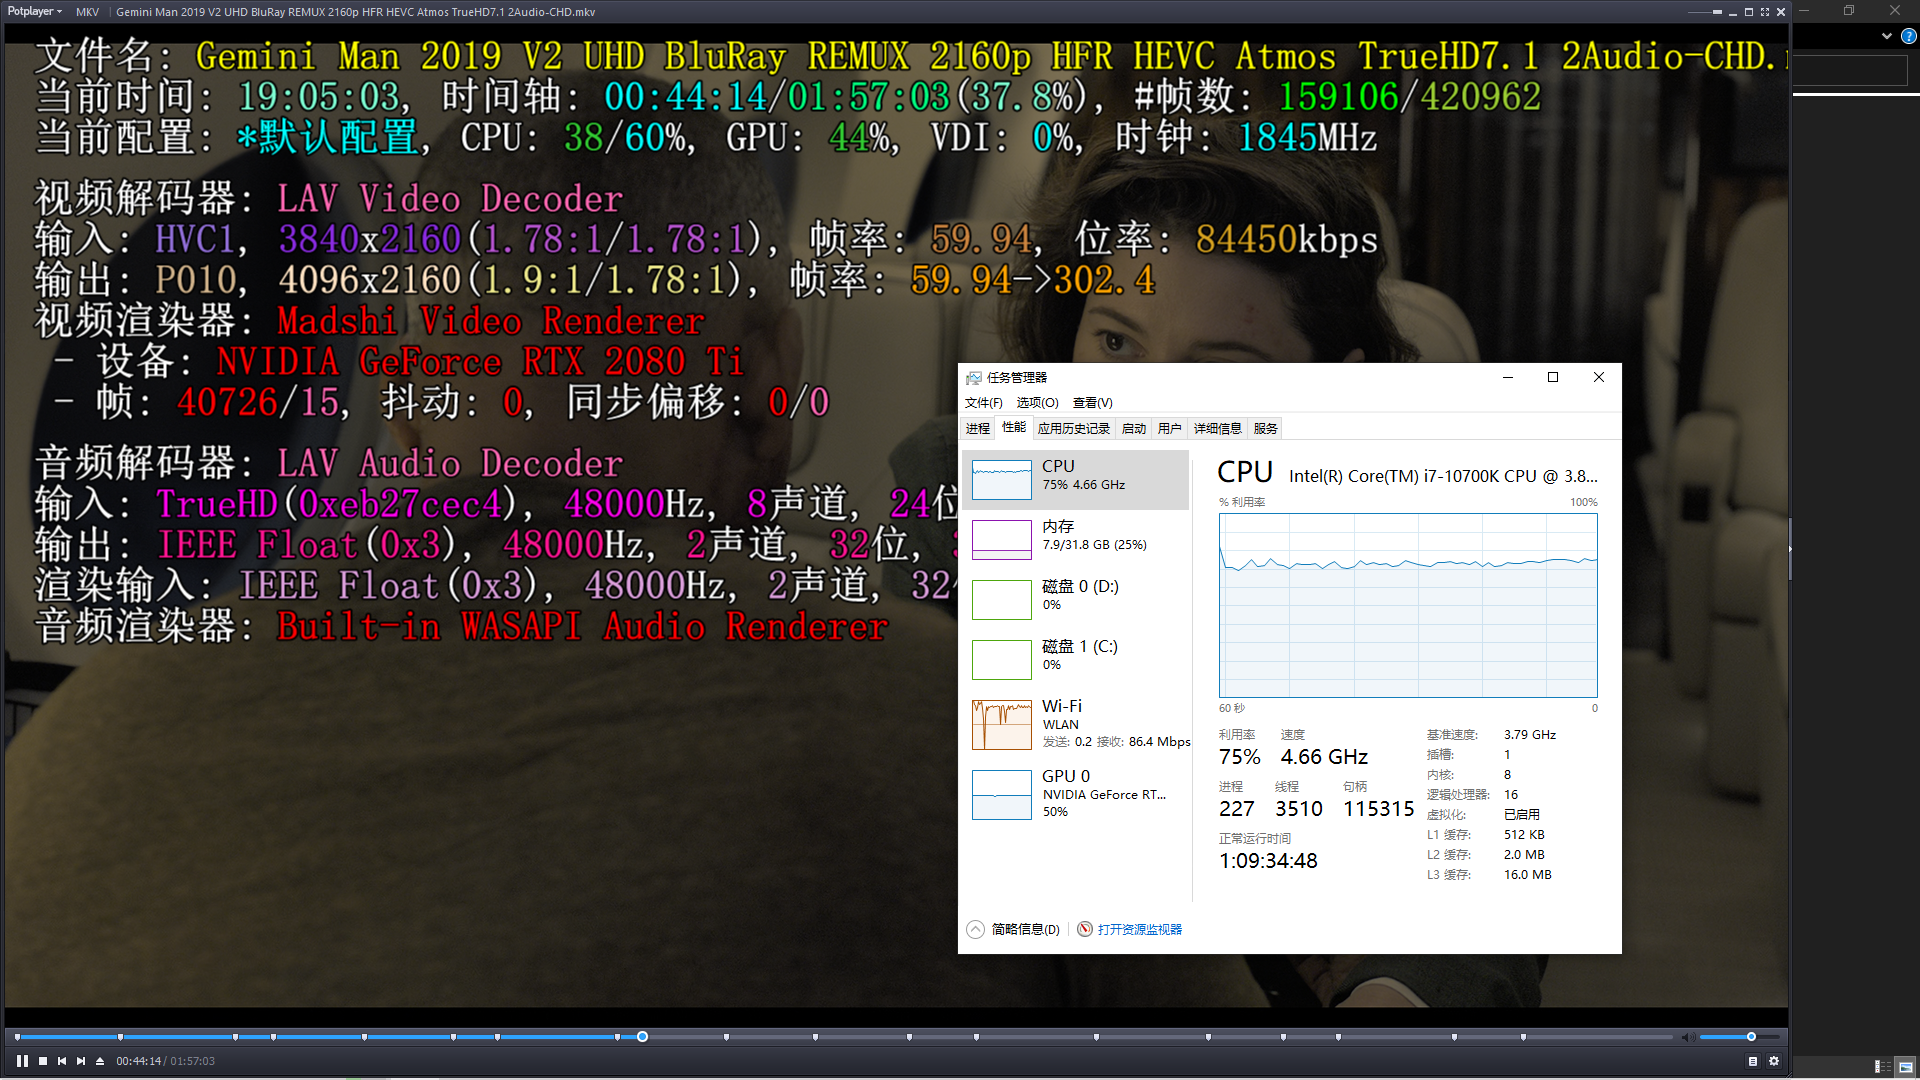The width and height of the screenshot is (1920, 1080).
Task: Select GPU 0 NVIDIA GeForce entry
Action: tap(1076, 795)
